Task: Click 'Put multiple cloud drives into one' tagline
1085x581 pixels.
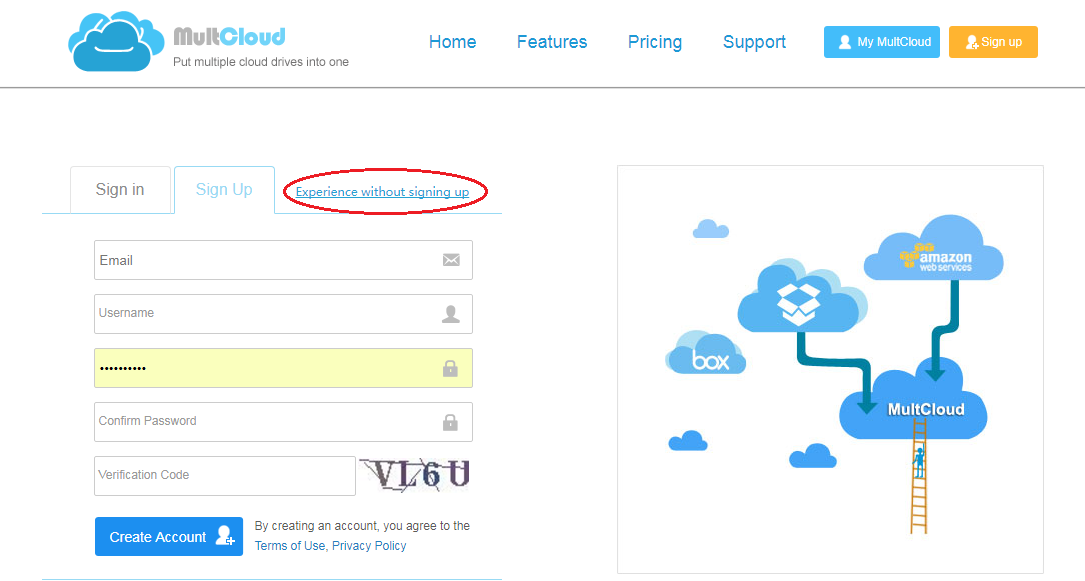Action: pyautogui.click(x=261, y=62)
